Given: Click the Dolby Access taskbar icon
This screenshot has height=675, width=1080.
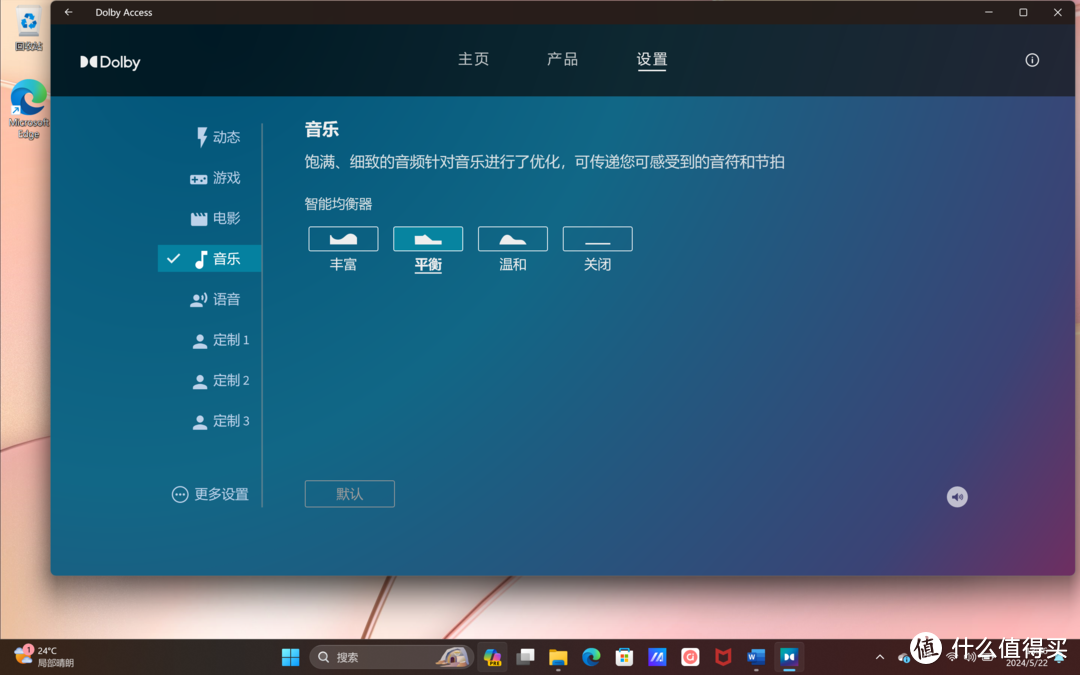Looking at the screenshot, I should (789, 657).
